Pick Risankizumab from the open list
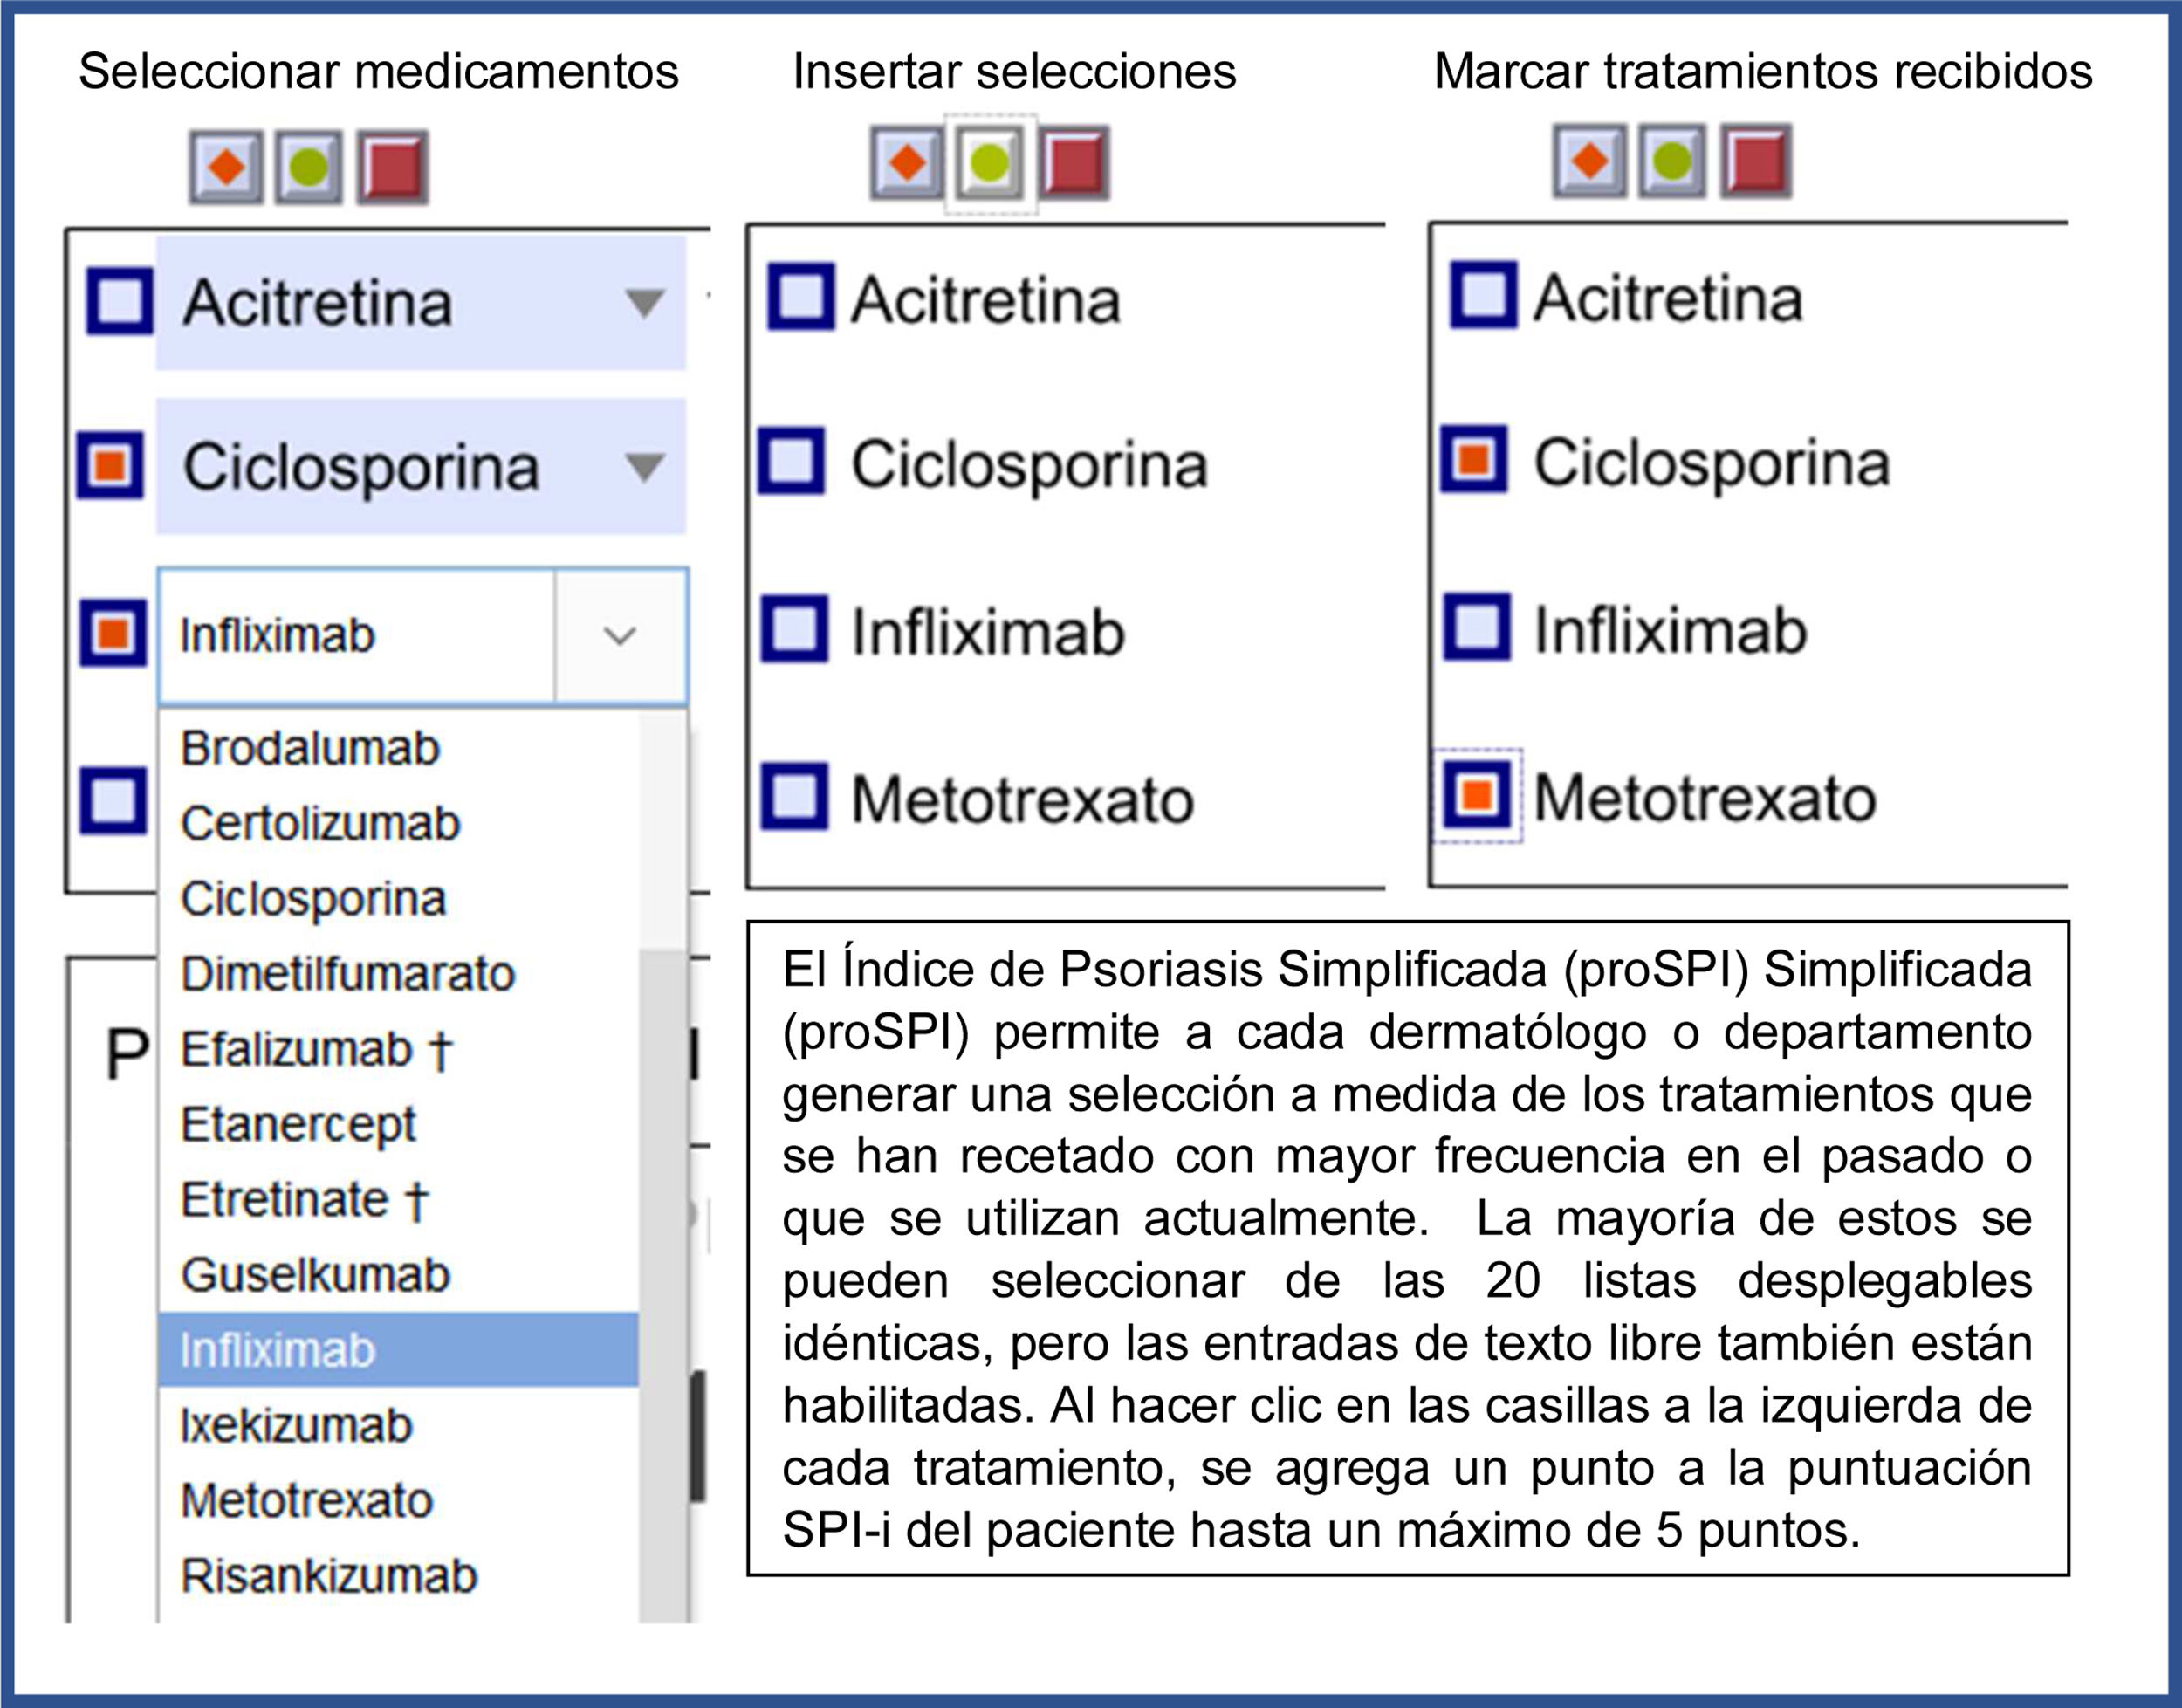The image size is (2182, 1708). tap(329, 1576)
